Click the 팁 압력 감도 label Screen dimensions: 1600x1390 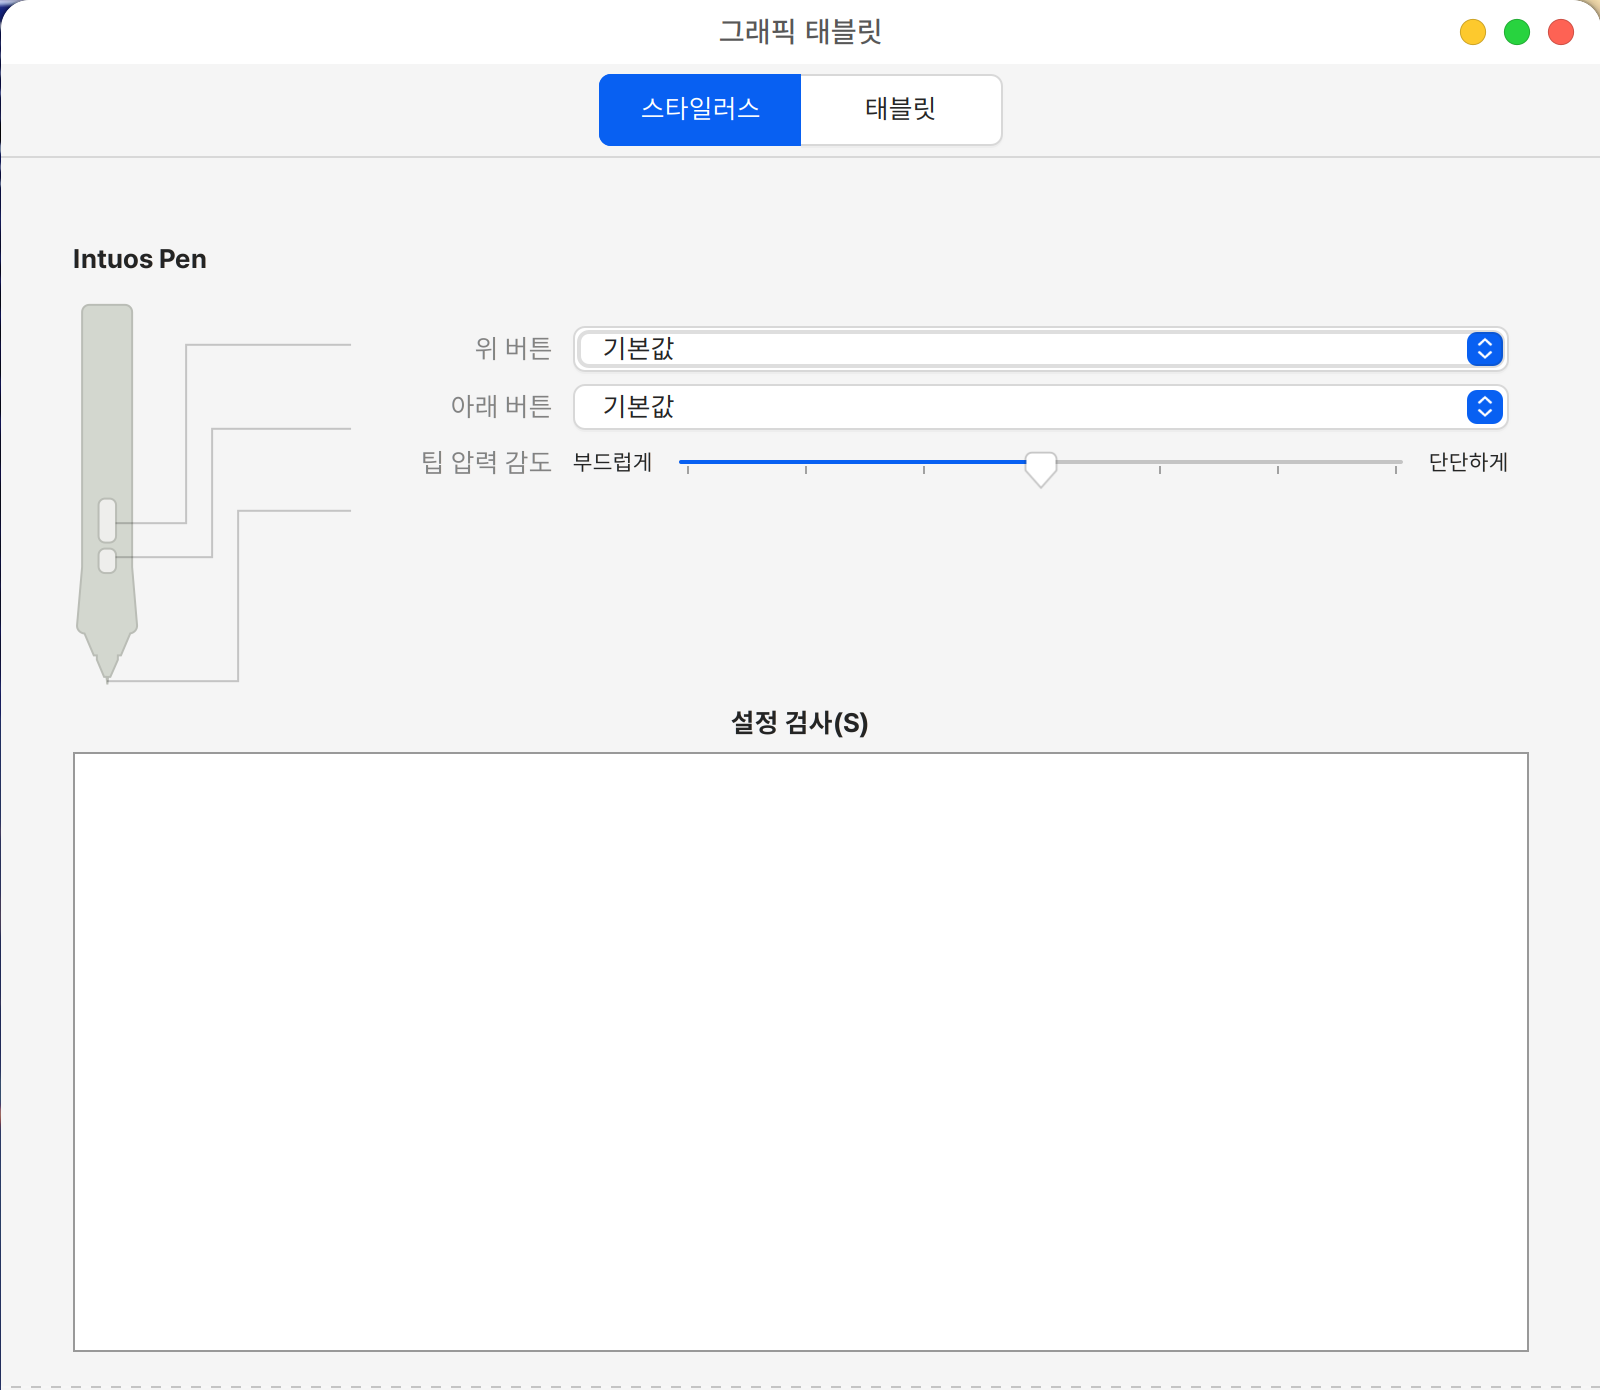(486, 462)
